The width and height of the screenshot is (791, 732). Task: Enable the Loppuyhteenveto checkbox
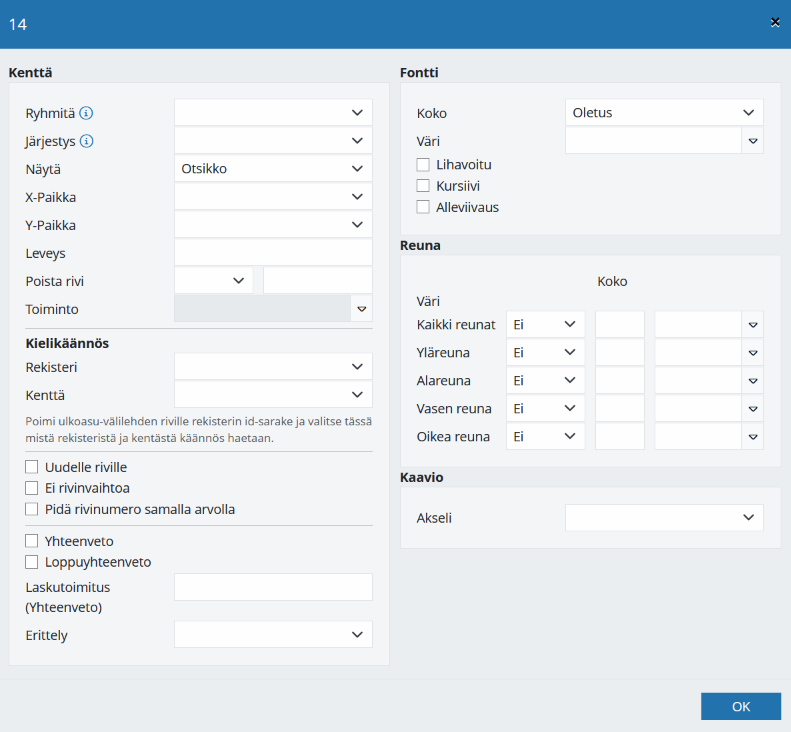(31, 562)
